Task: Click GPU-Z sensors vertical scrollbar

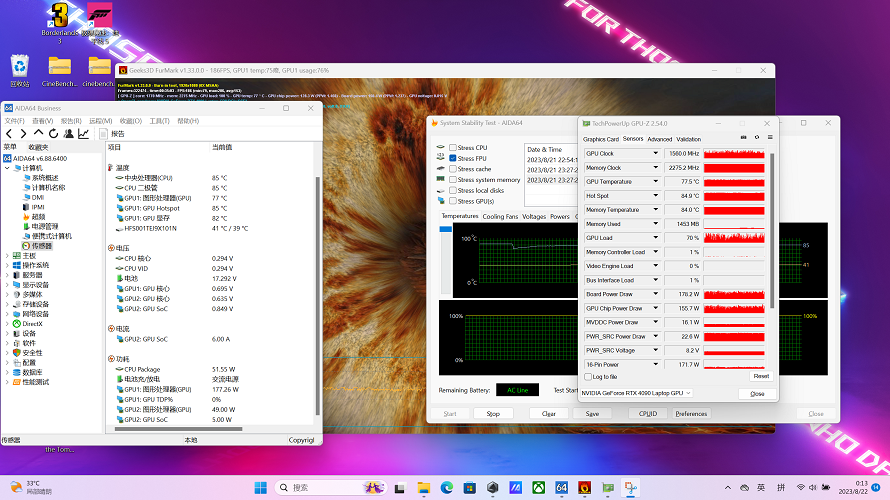Action: [x=771, y=230]
